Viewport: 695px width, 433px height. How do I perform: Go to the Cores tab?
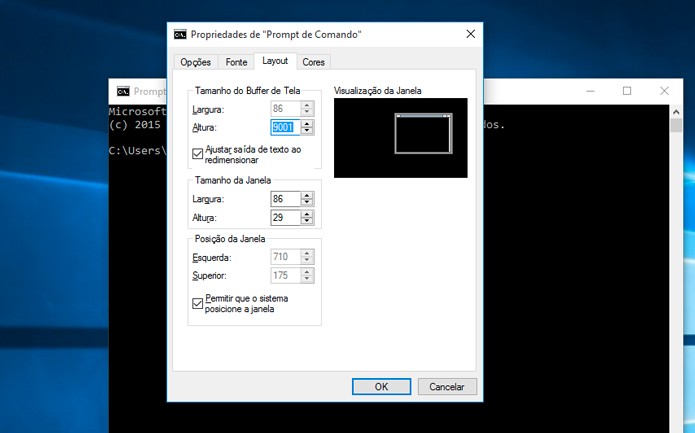[x=313, y=62]
